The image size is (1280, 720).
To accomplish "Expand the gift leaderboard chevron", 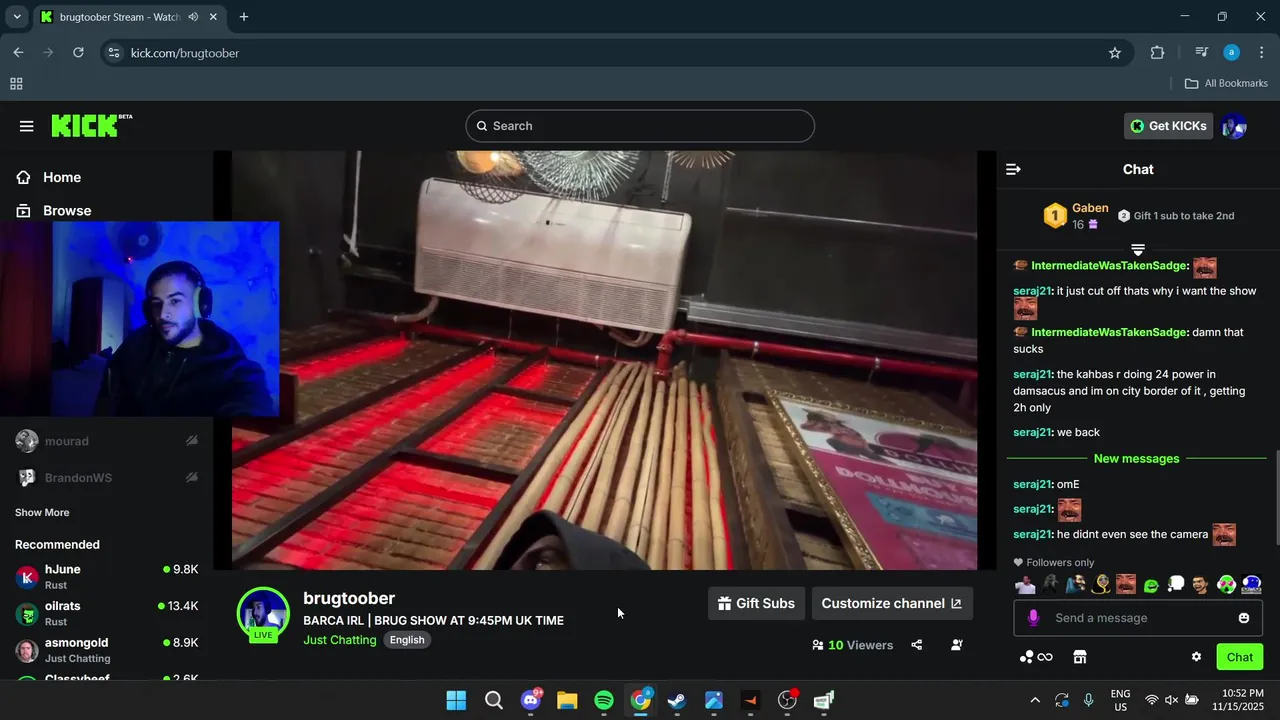I will coord(1138,248).
